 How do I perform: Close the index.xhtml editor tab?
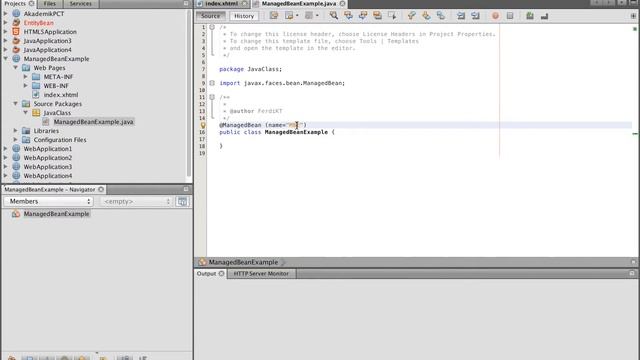pyautogui.click(x=244, y=4)
